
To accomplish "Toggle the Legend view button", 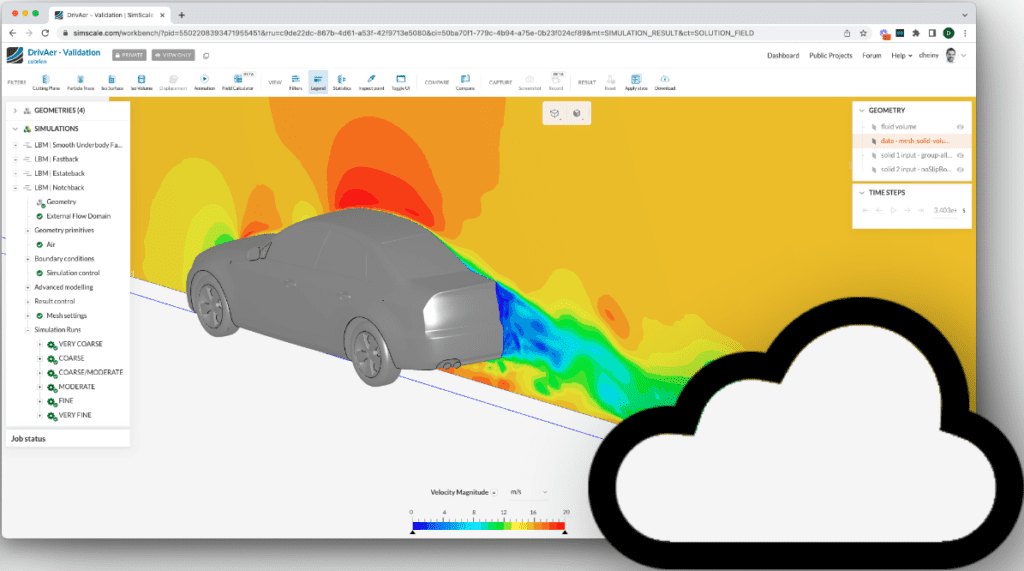I will pyautogui.click(x=318, y=82).
